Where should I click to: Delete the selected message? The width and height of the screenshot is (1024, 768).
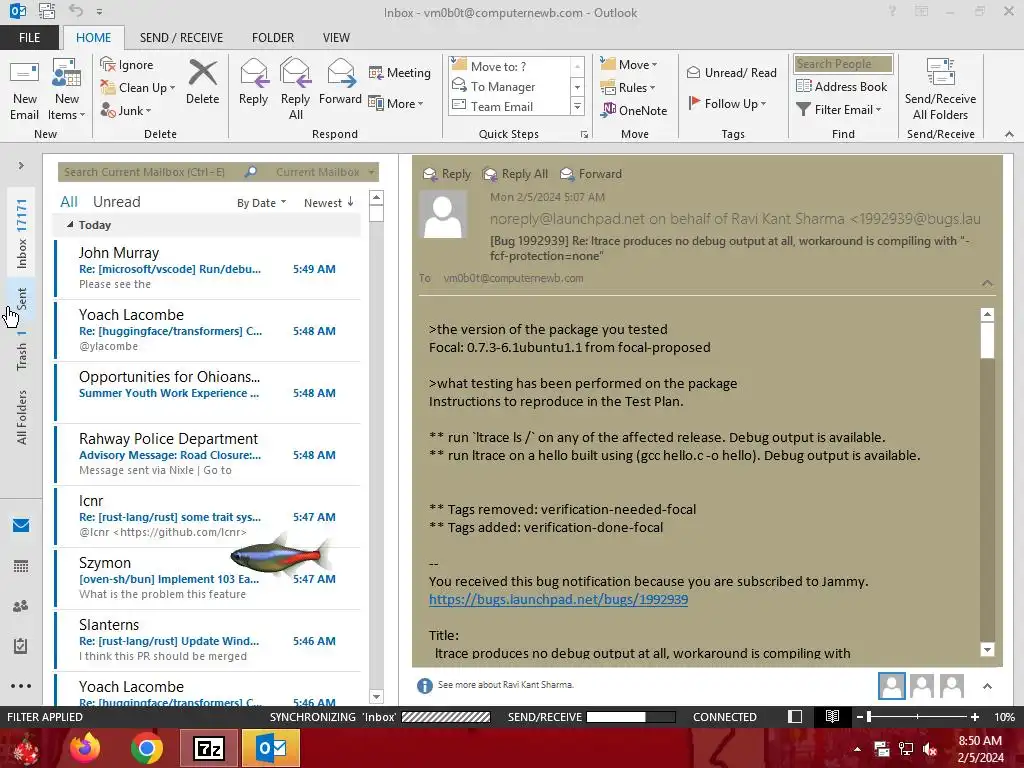click(202, 82)
